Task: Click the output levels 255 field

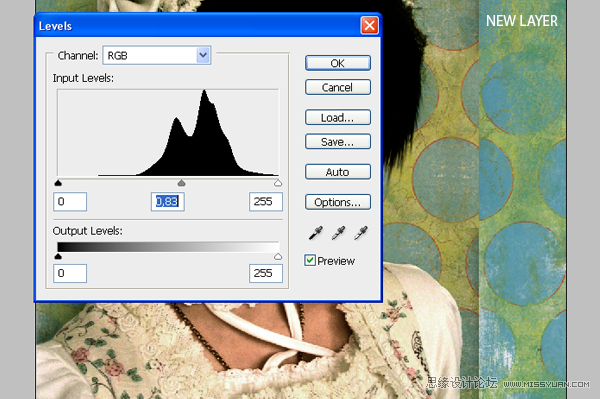Action: pos(266,274)
